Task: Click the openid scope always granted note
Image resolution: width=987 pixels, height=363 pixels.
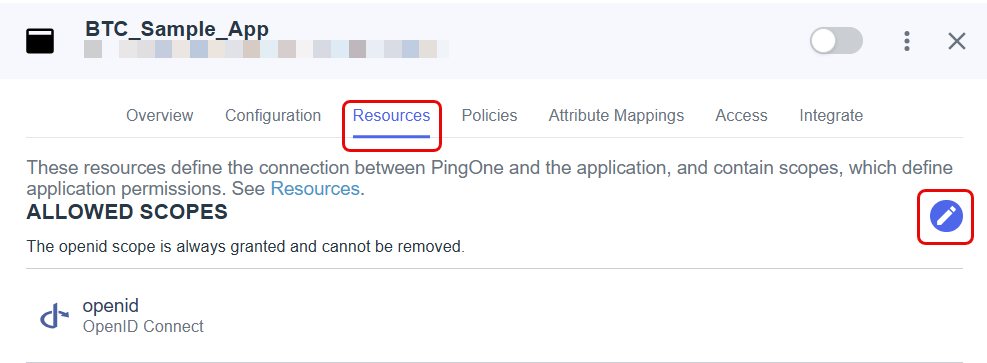Action: (x=245, y=247)
